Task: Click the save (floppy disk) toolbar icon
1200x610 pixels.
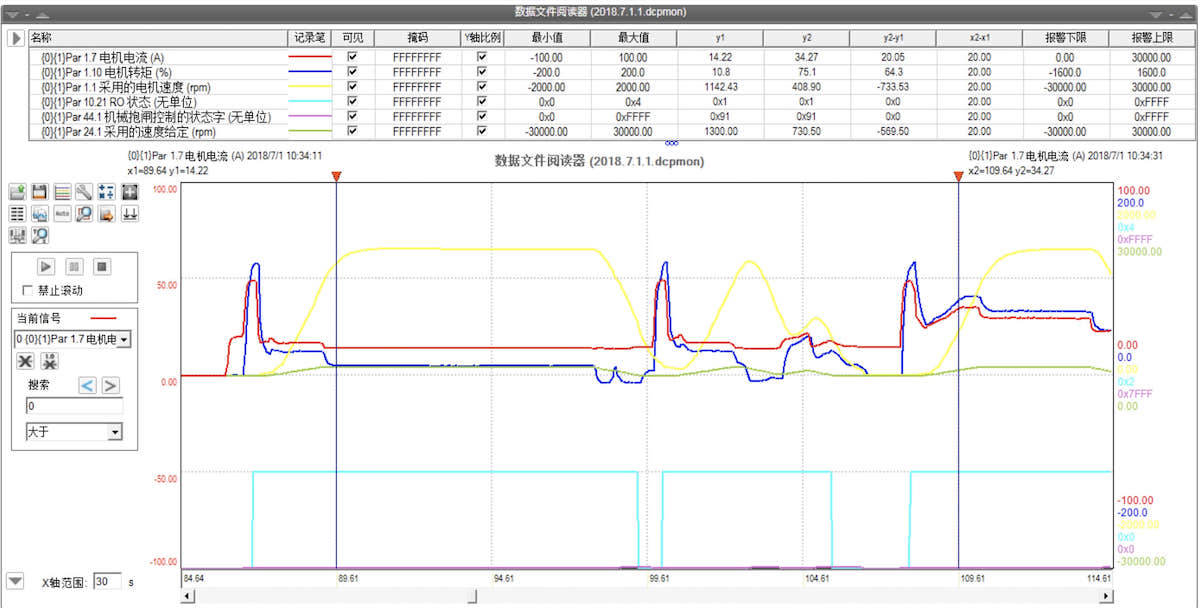Action: pyautogui.click(x=40, y=192)
